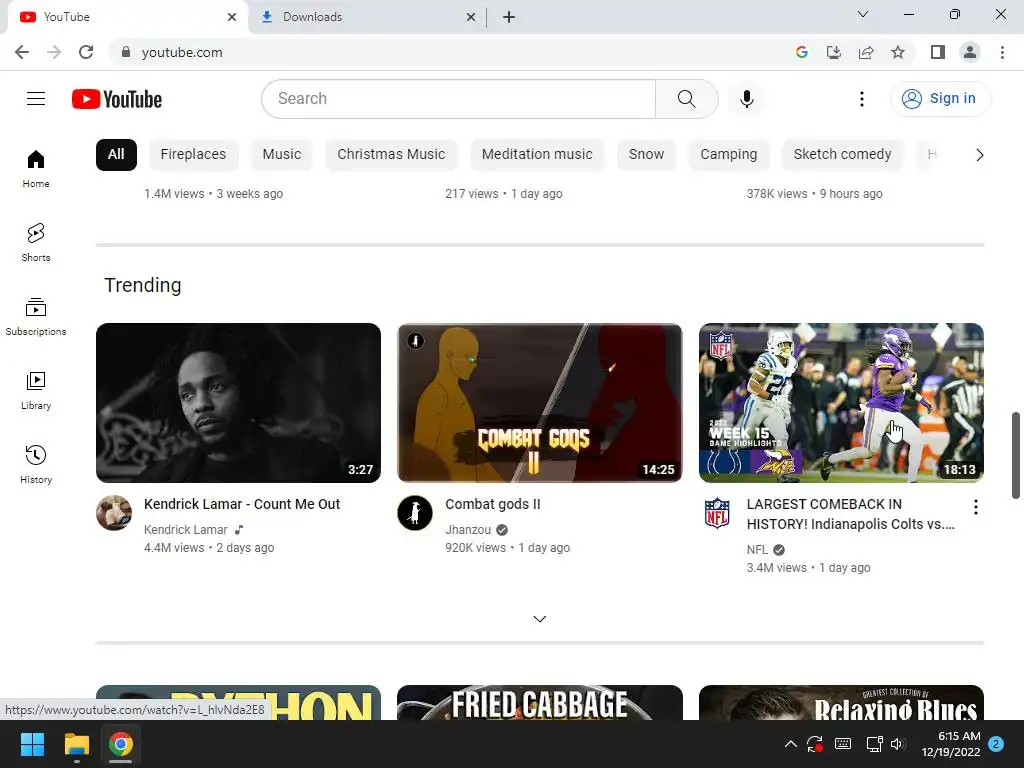Click the search magnifier button
This screenshot has height=768, width=1024.
pyautogui.click(x=686, y=99)
